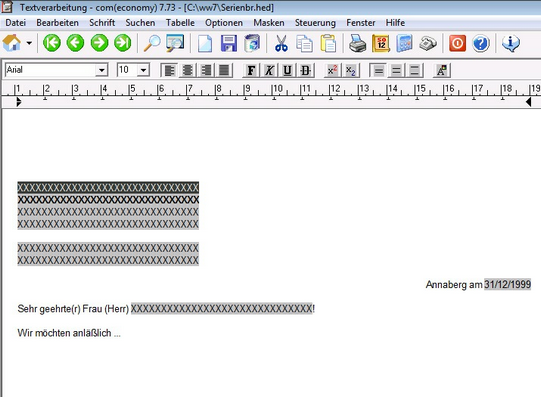Screen dimensions: 541x397
Task: Toggle justified text alignment
Action: pos(224,71)
